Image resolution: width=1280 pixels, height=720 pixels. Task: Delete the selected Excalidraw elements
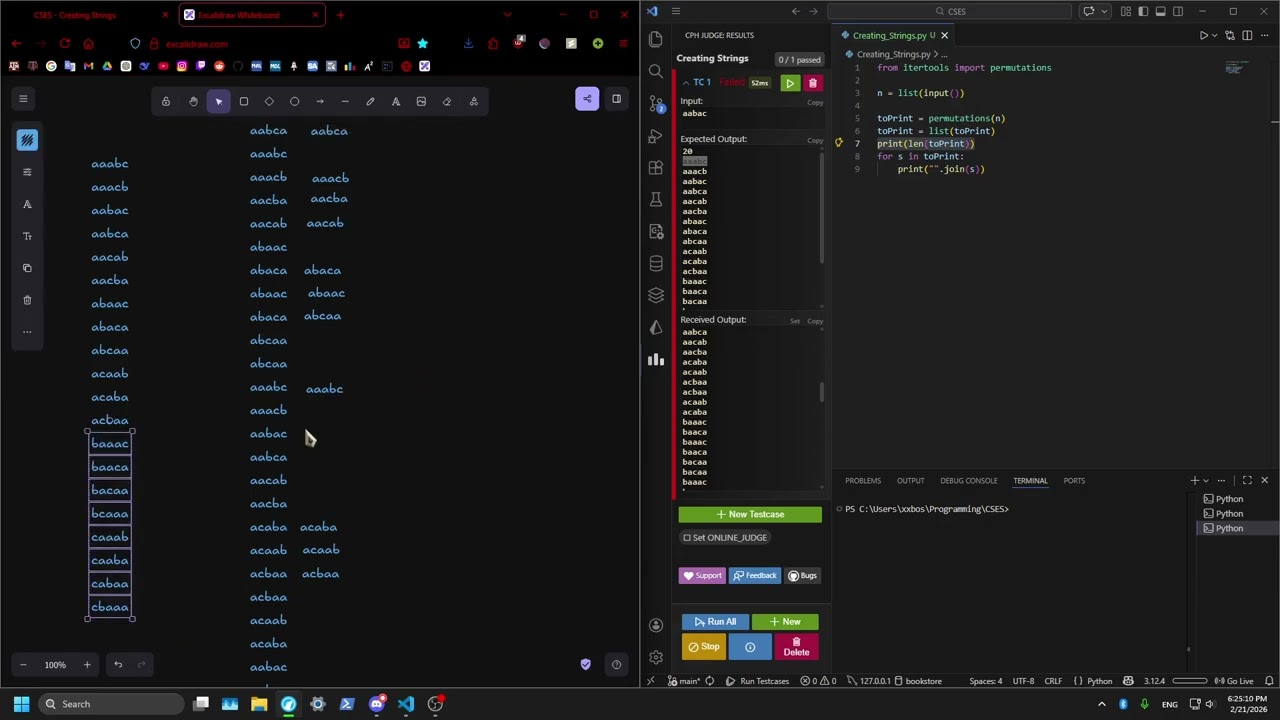[27, 300]
